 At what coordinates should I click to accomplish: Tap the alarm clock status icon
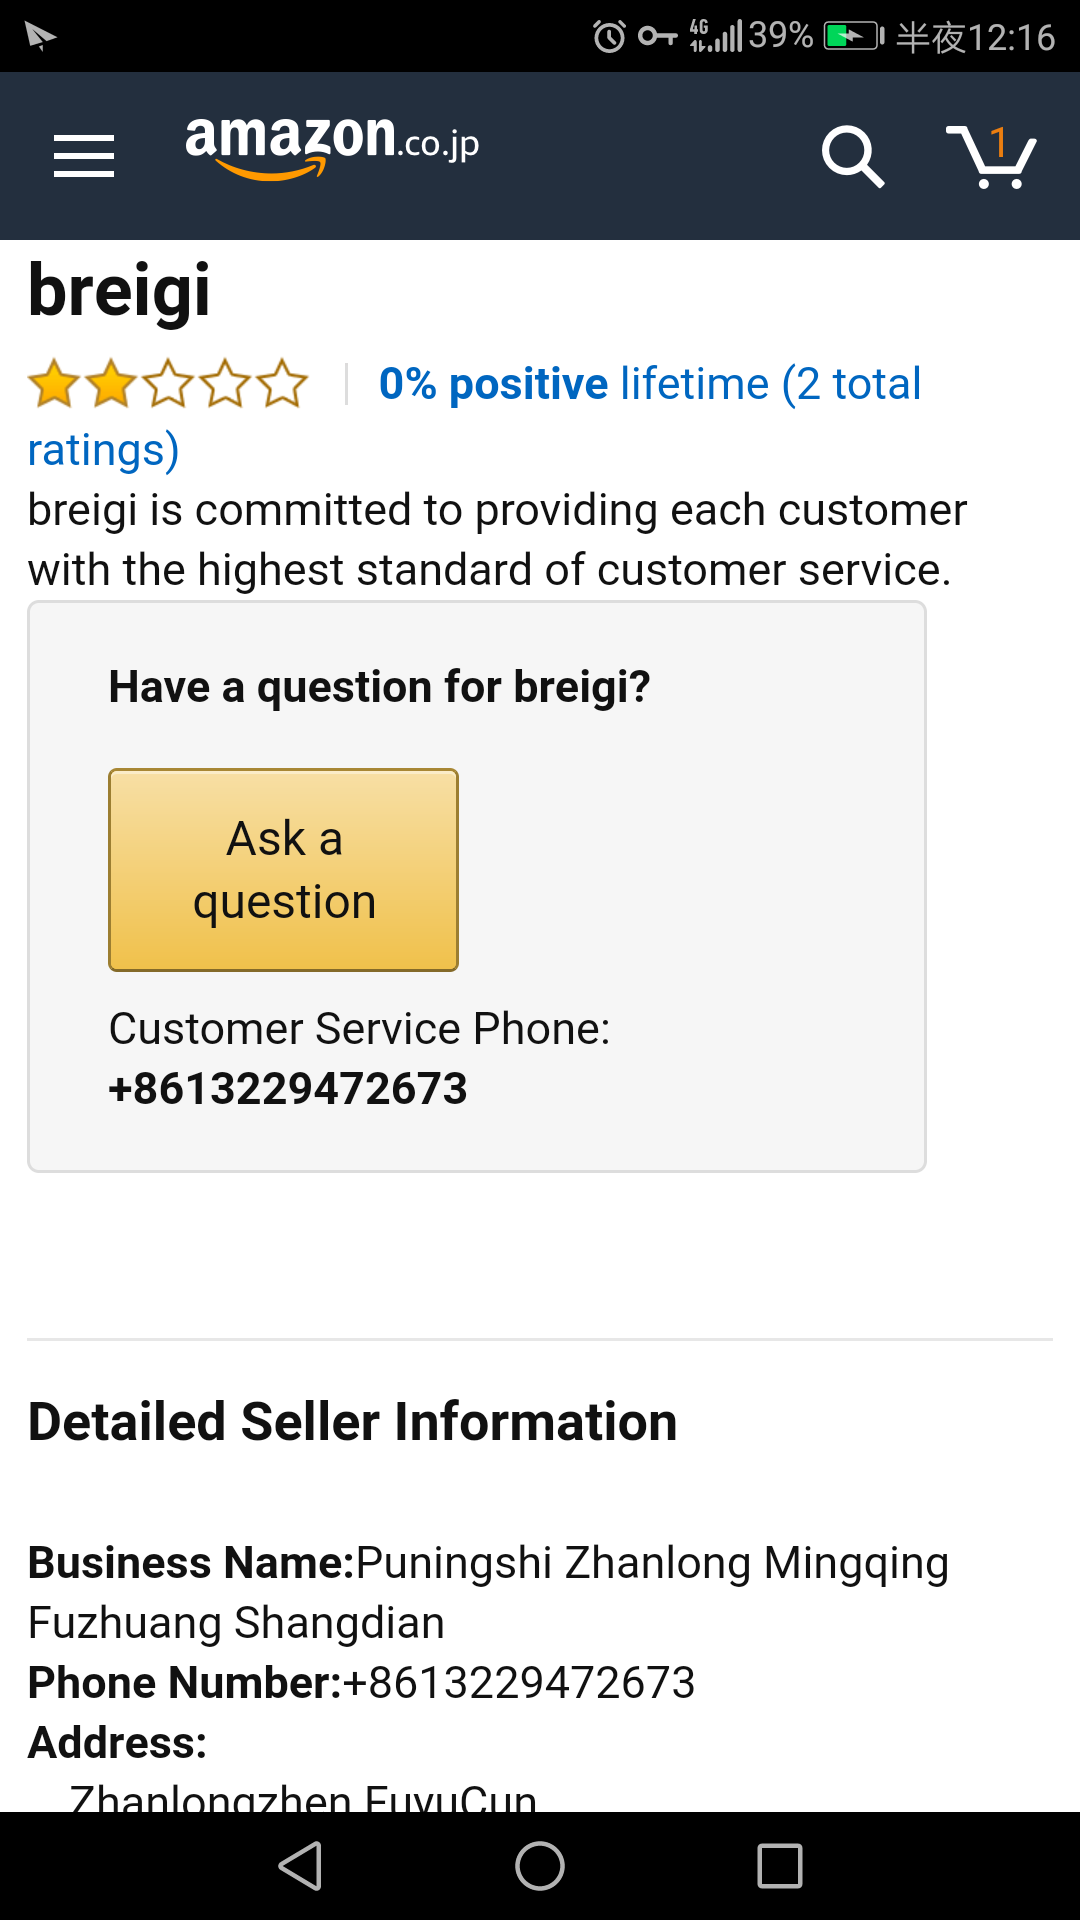609,37
